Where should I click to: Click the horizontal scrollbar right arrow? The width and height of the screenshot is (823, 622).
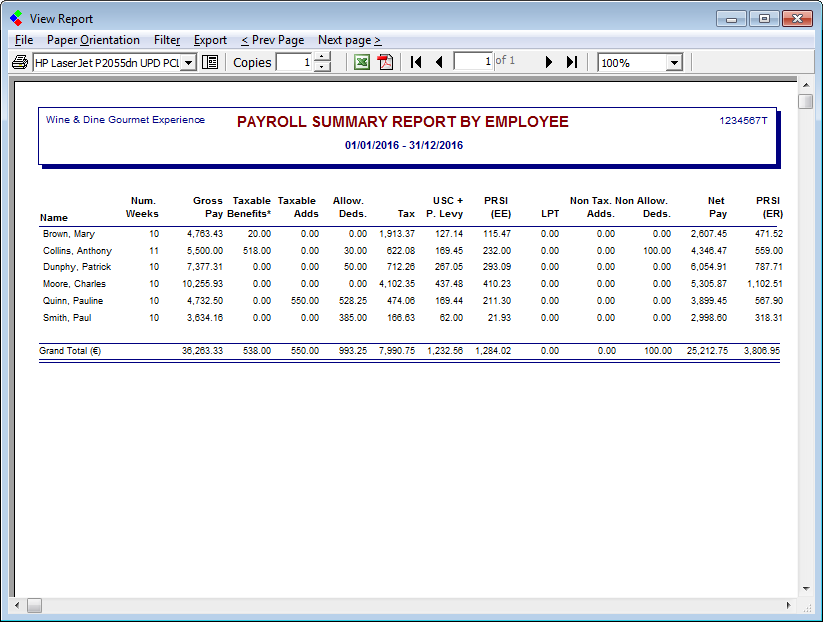[x=790, y=606]
